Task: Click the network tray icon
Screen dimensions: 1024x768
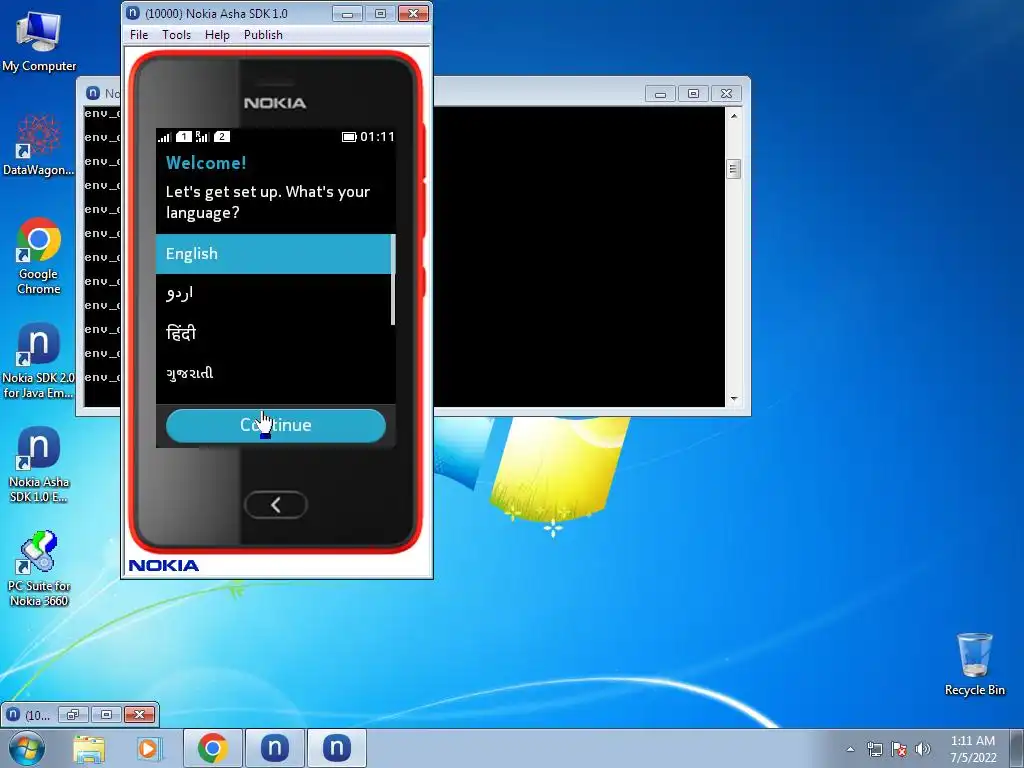Action: coord(874,749)
